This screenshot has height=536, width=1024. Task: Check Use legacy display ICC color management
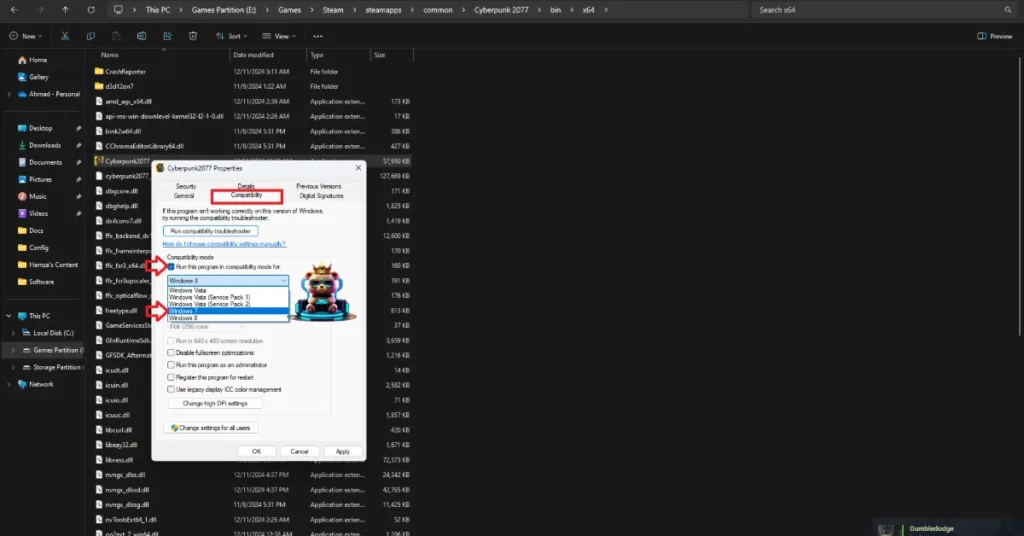pos(171,390)
